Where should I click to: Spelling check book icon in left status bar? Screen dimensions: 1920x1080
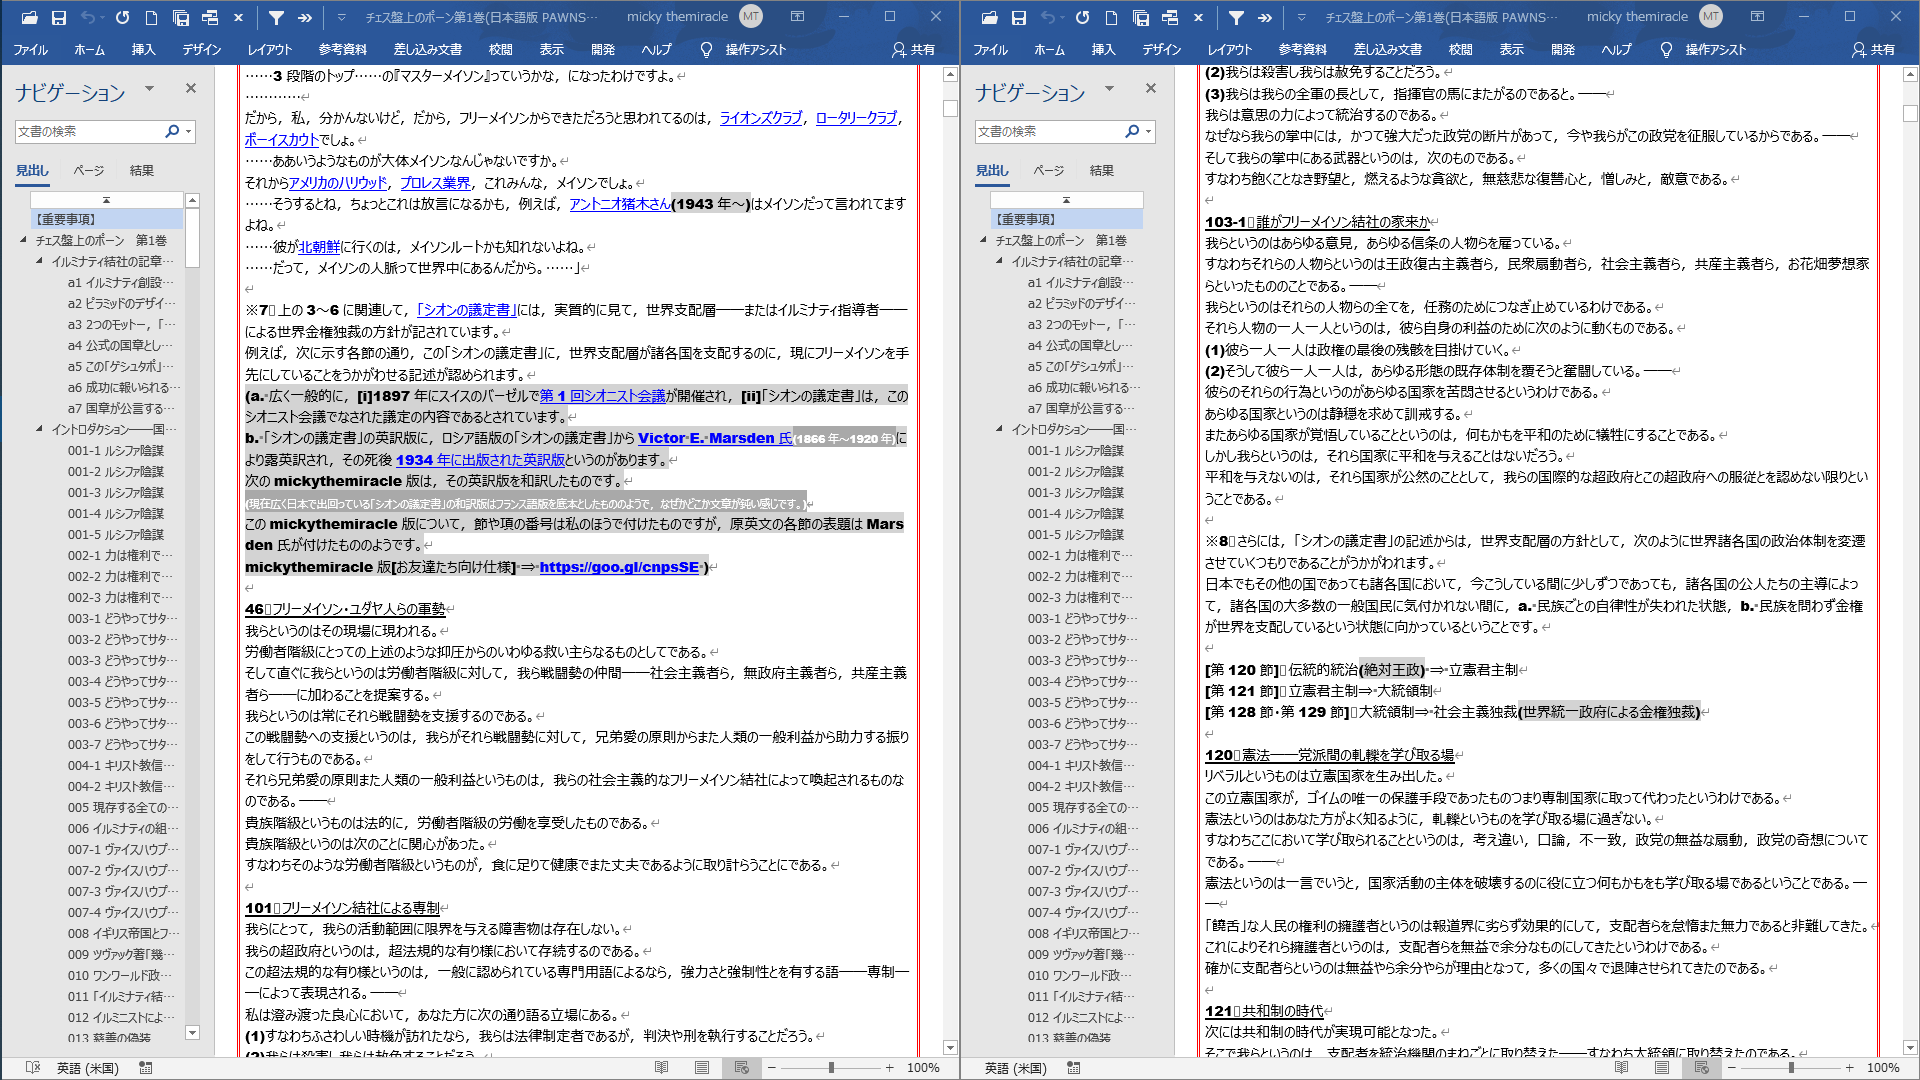[x=32, y=1068]
